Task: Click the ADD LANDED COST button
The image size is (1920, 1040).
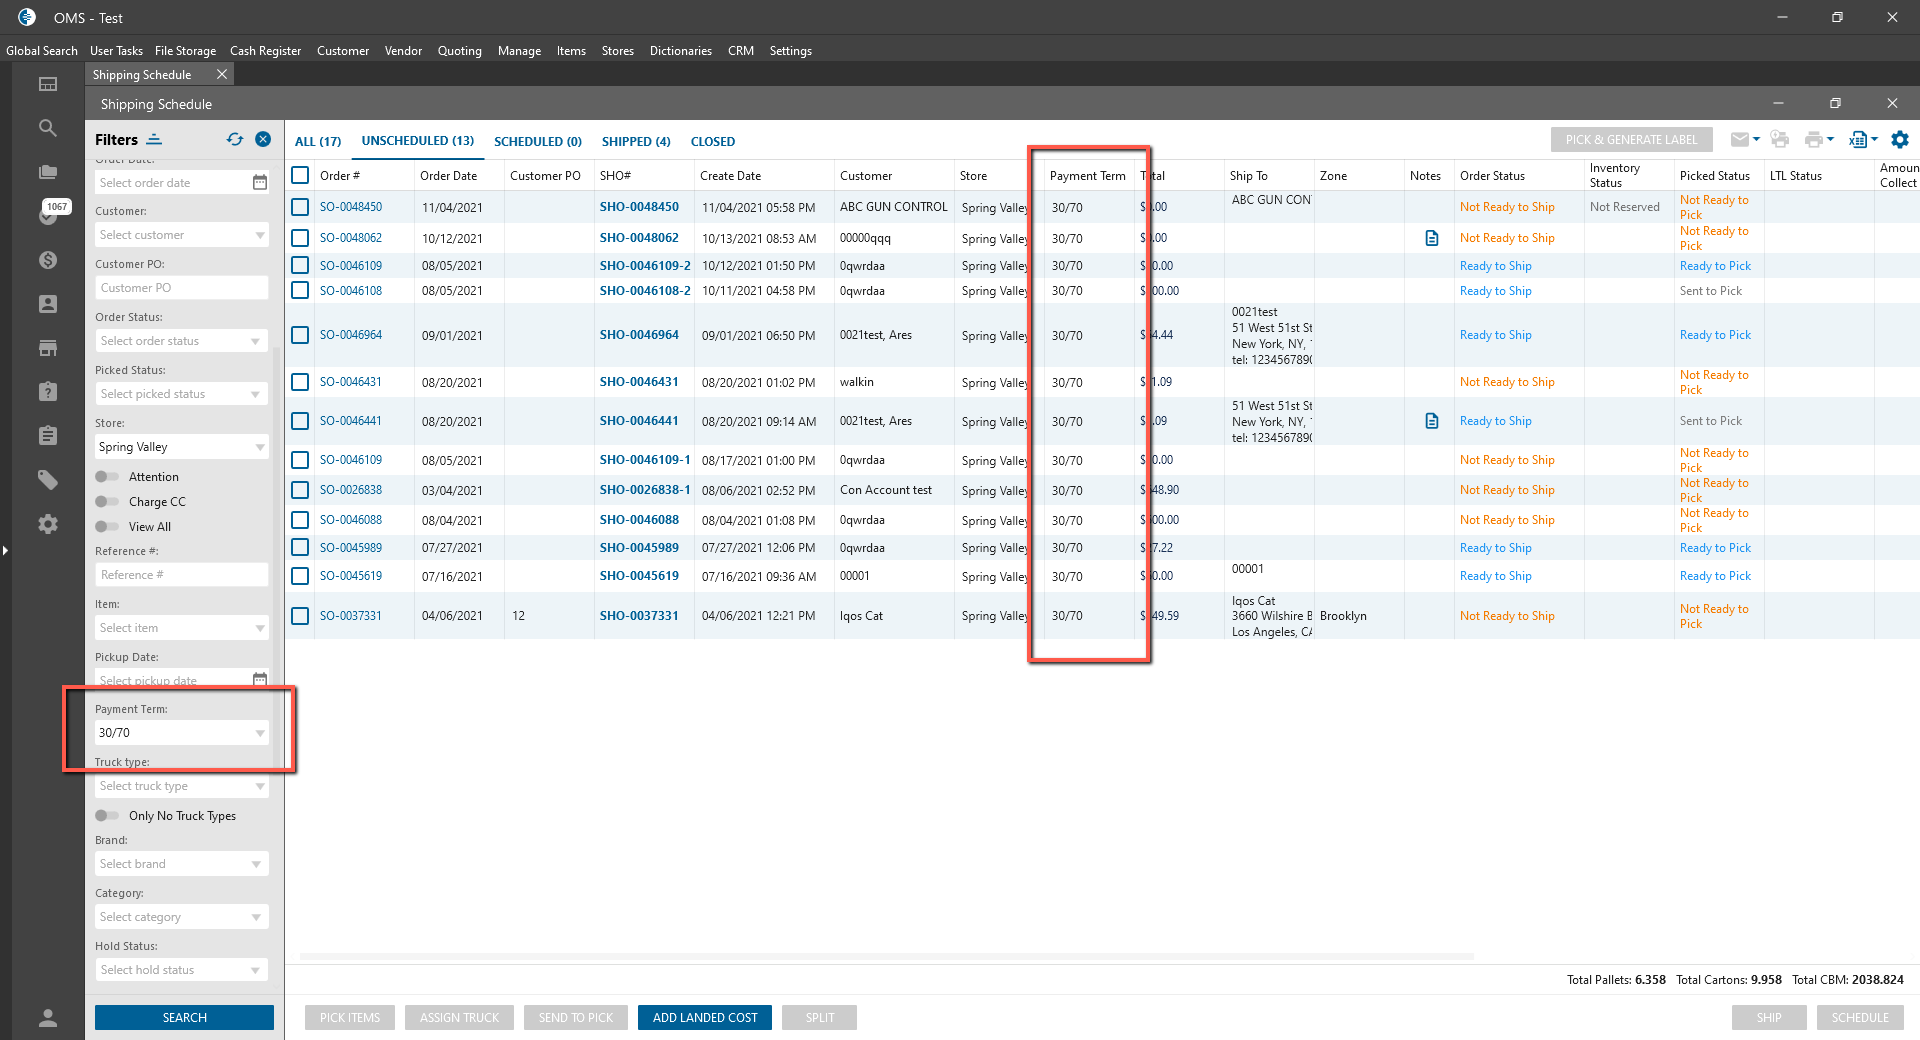Action: (705, 1018)
